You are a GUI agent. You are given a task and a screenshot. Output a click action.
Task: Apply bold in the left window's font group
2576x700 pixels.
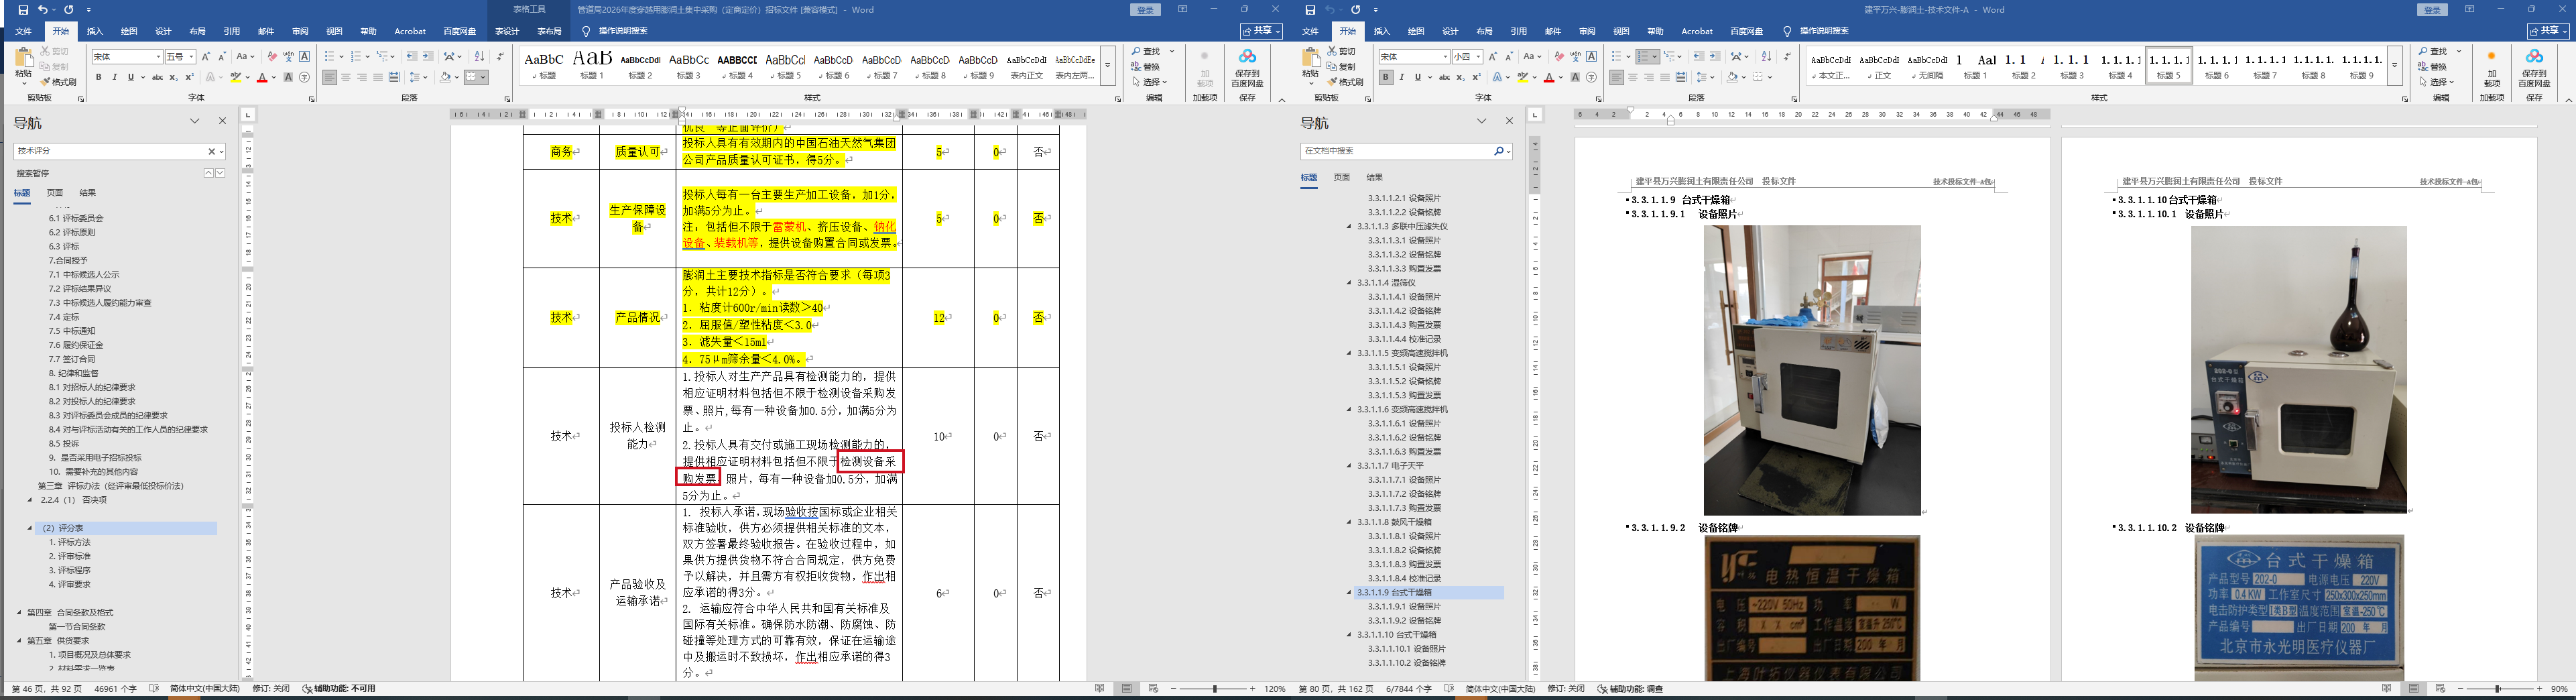pos(99,77)
